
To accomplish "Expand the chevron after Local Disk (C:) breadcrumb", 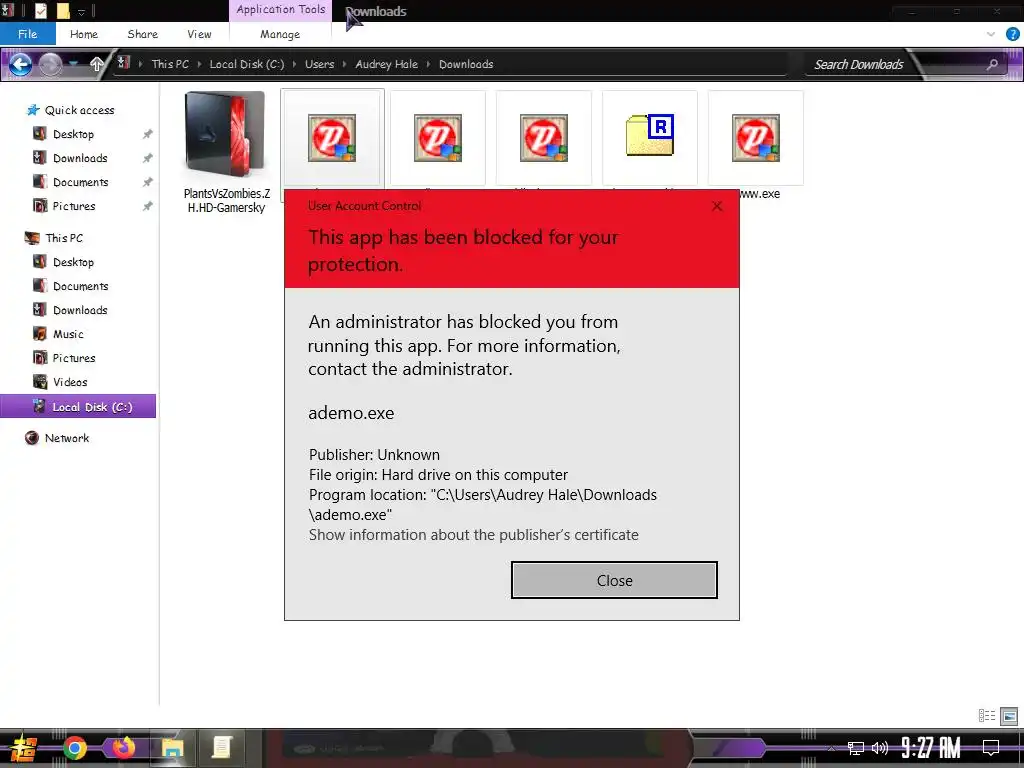I will [295, 64].
